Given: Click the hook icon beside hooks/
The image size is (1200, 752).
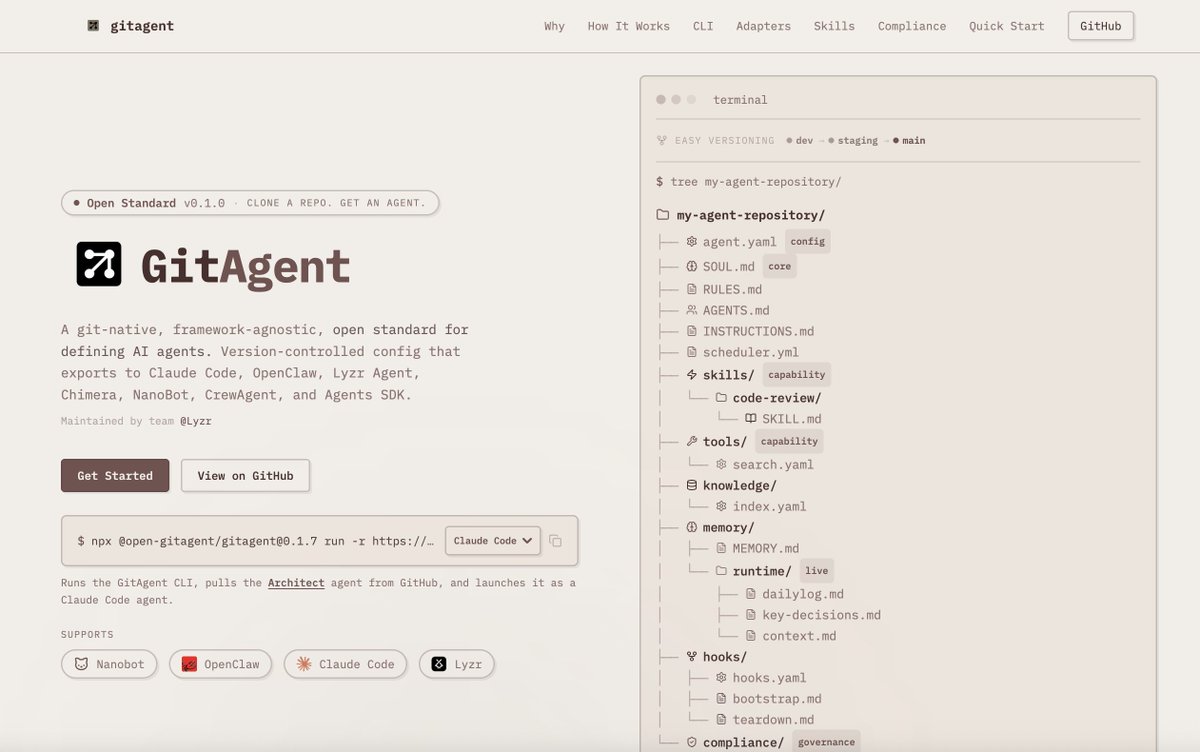Looking at the screenshot, I should tap(692, 657).
